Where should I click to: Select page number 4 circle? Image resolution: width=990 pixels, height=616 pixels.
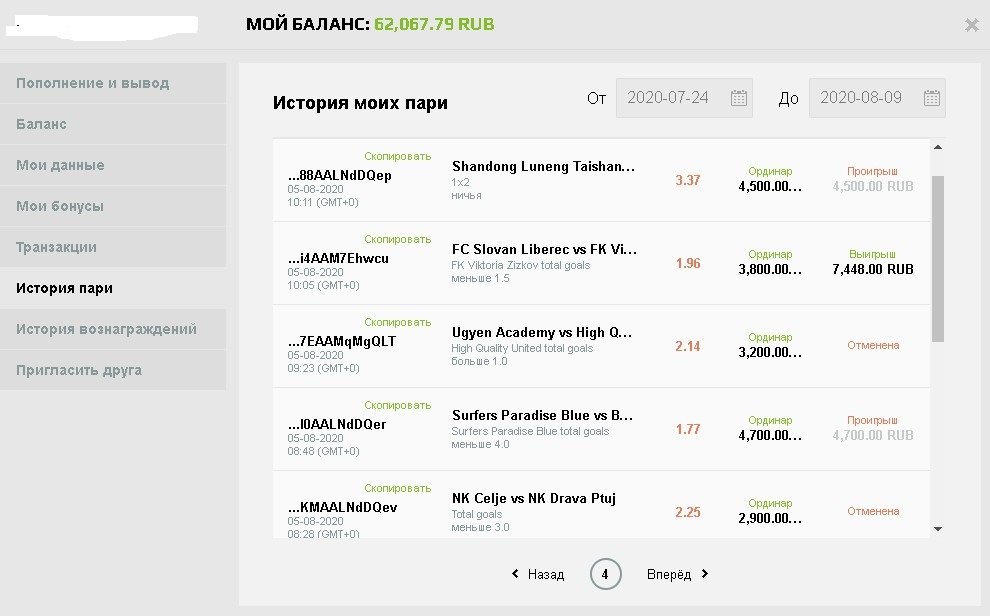coord(605,574)
